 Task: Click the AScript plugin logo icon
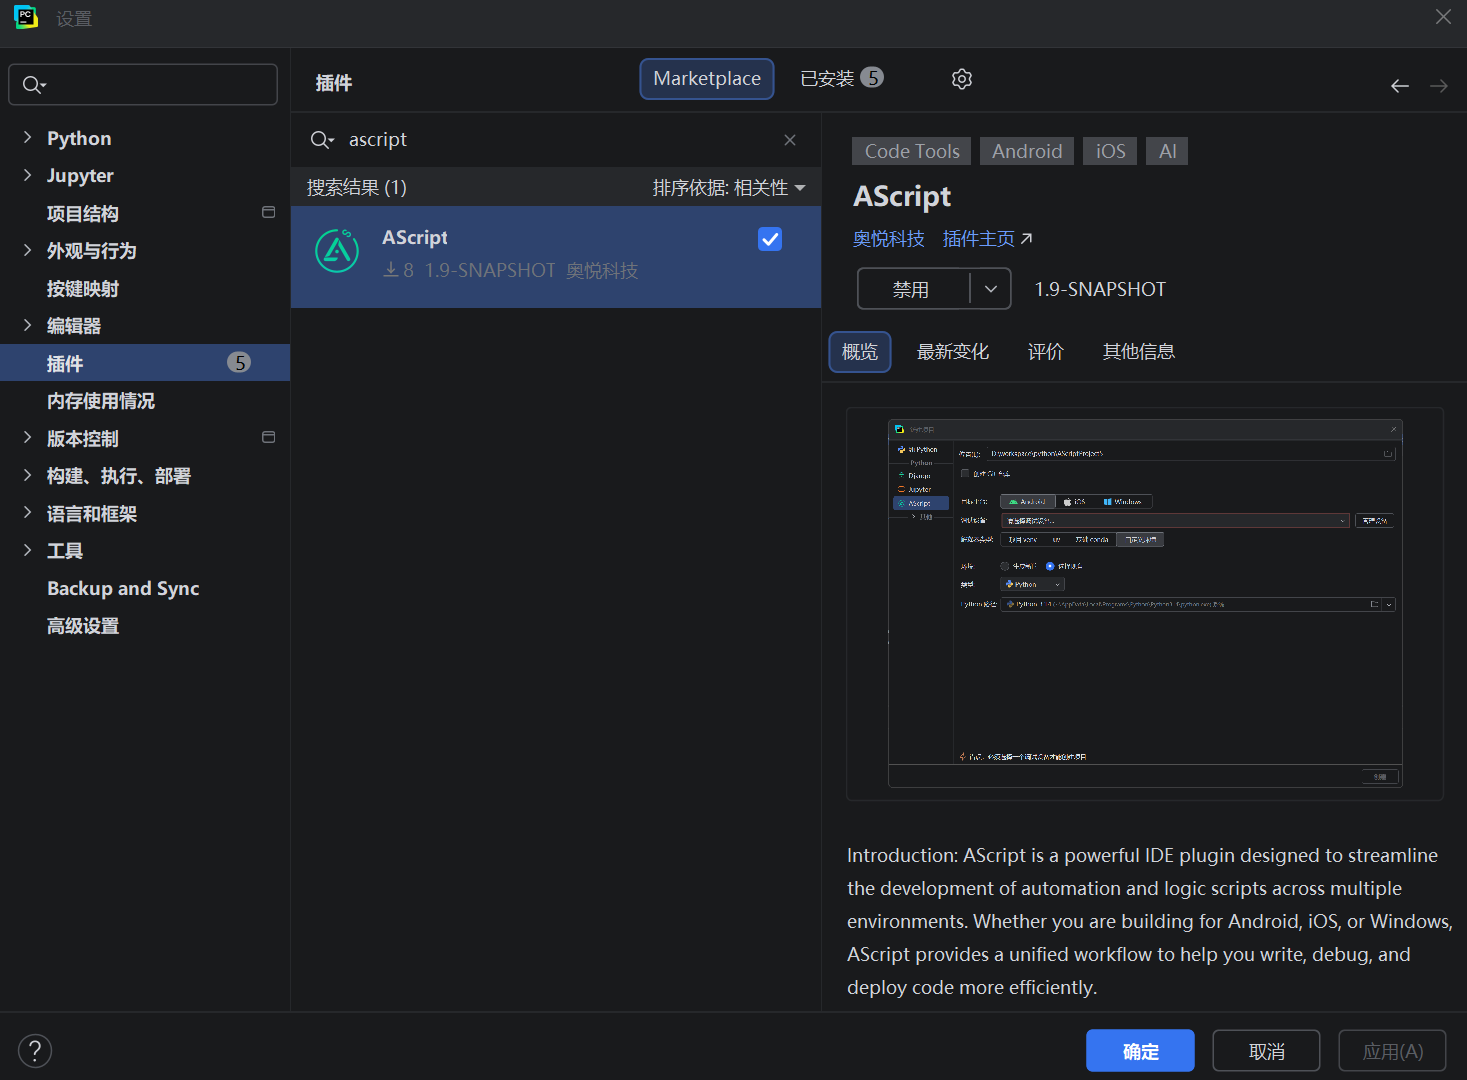(x=337, y=251)
